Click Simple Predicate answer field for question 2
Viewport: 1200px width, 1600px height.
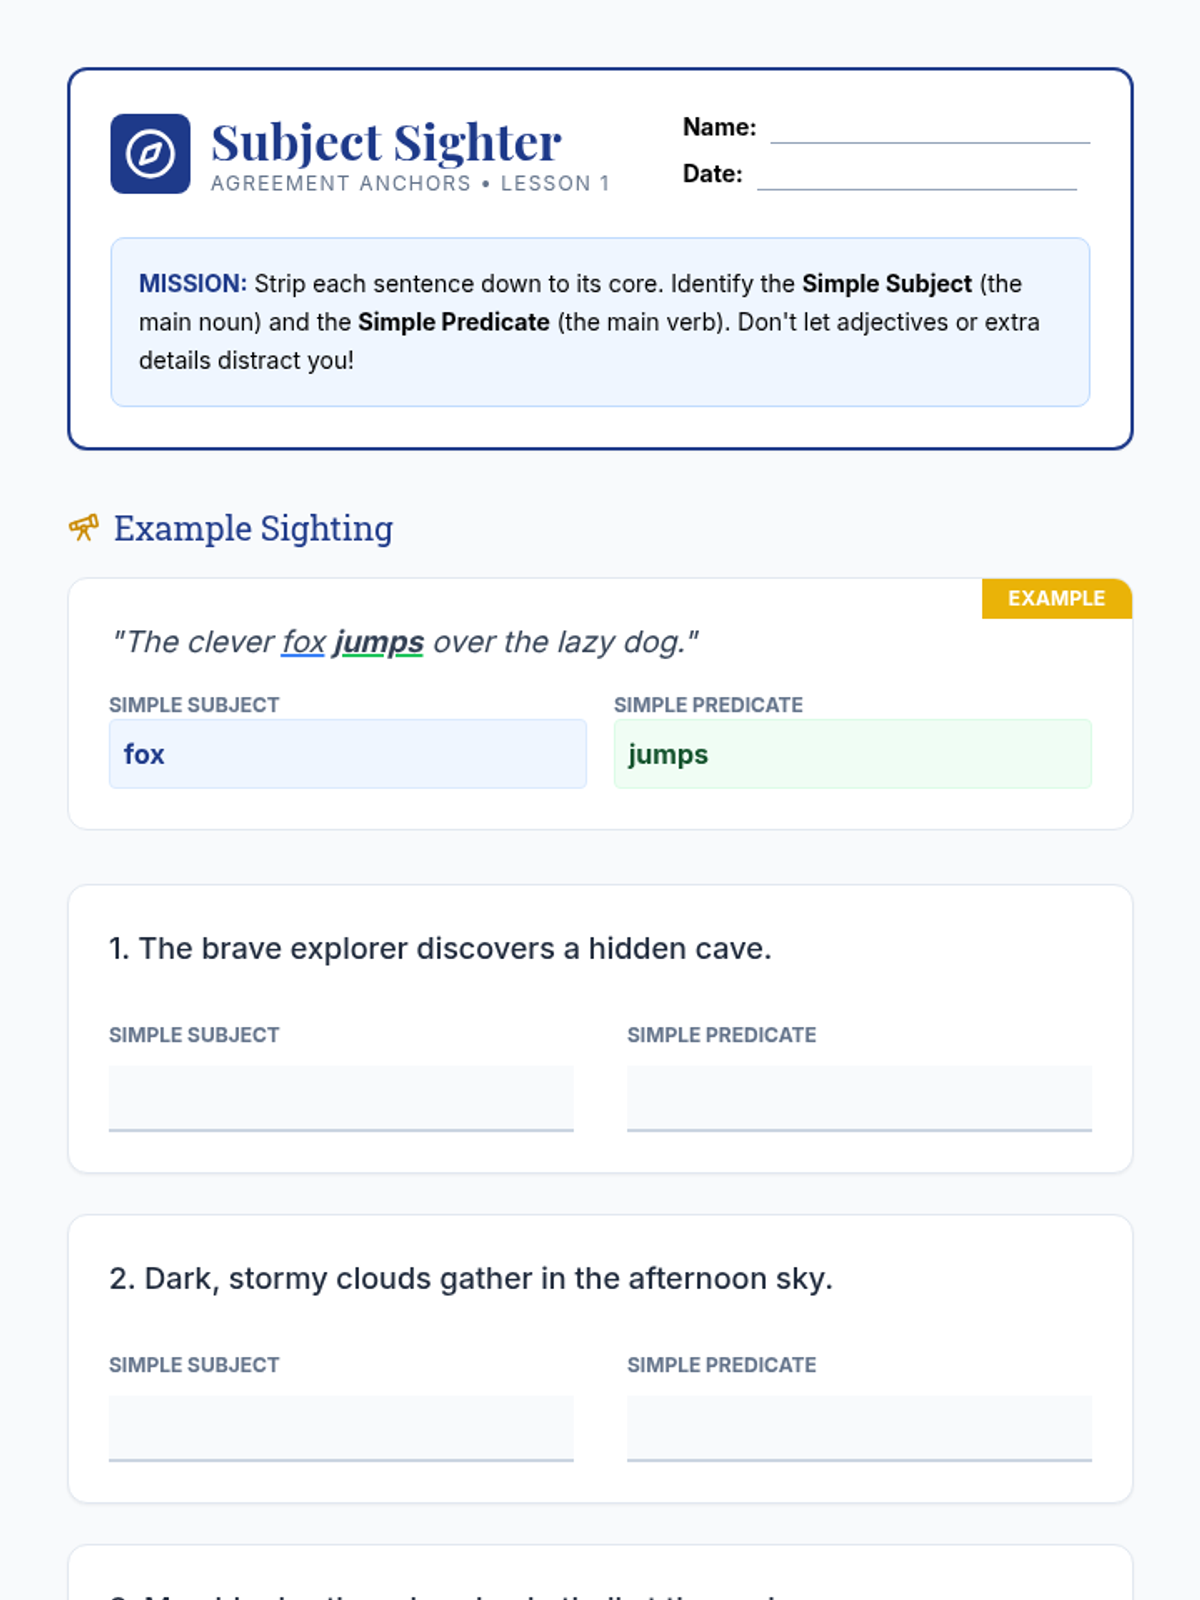(859, 1427)
